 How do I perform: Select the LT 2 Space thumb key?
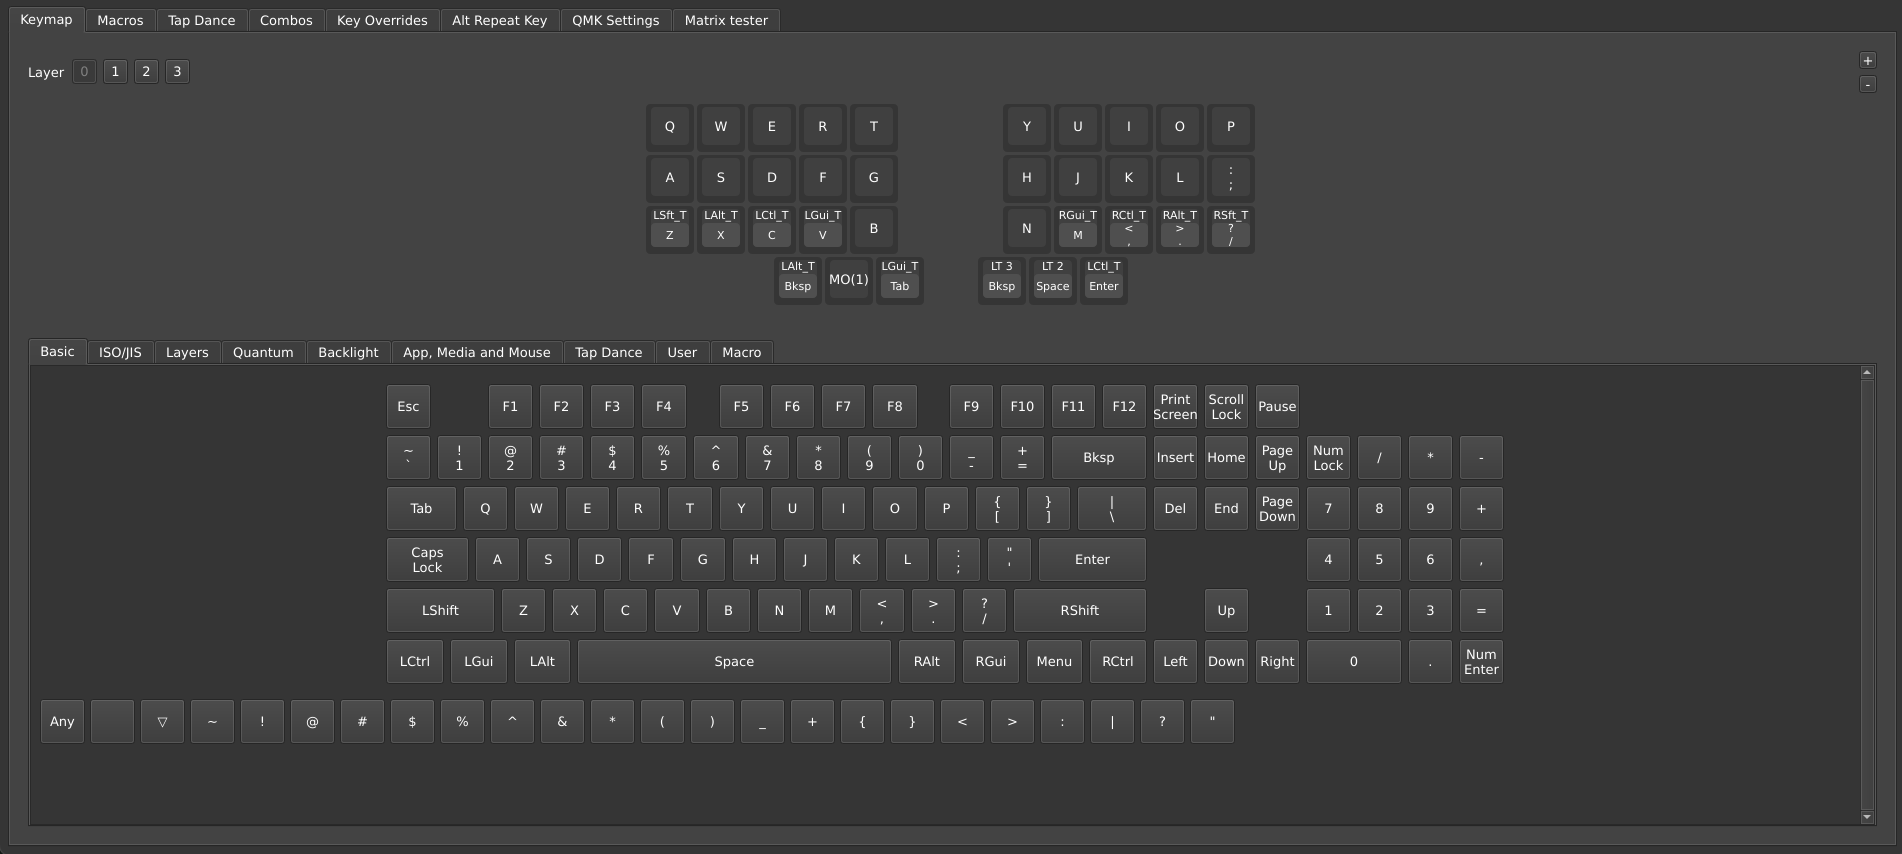[x=1052, y=279]
